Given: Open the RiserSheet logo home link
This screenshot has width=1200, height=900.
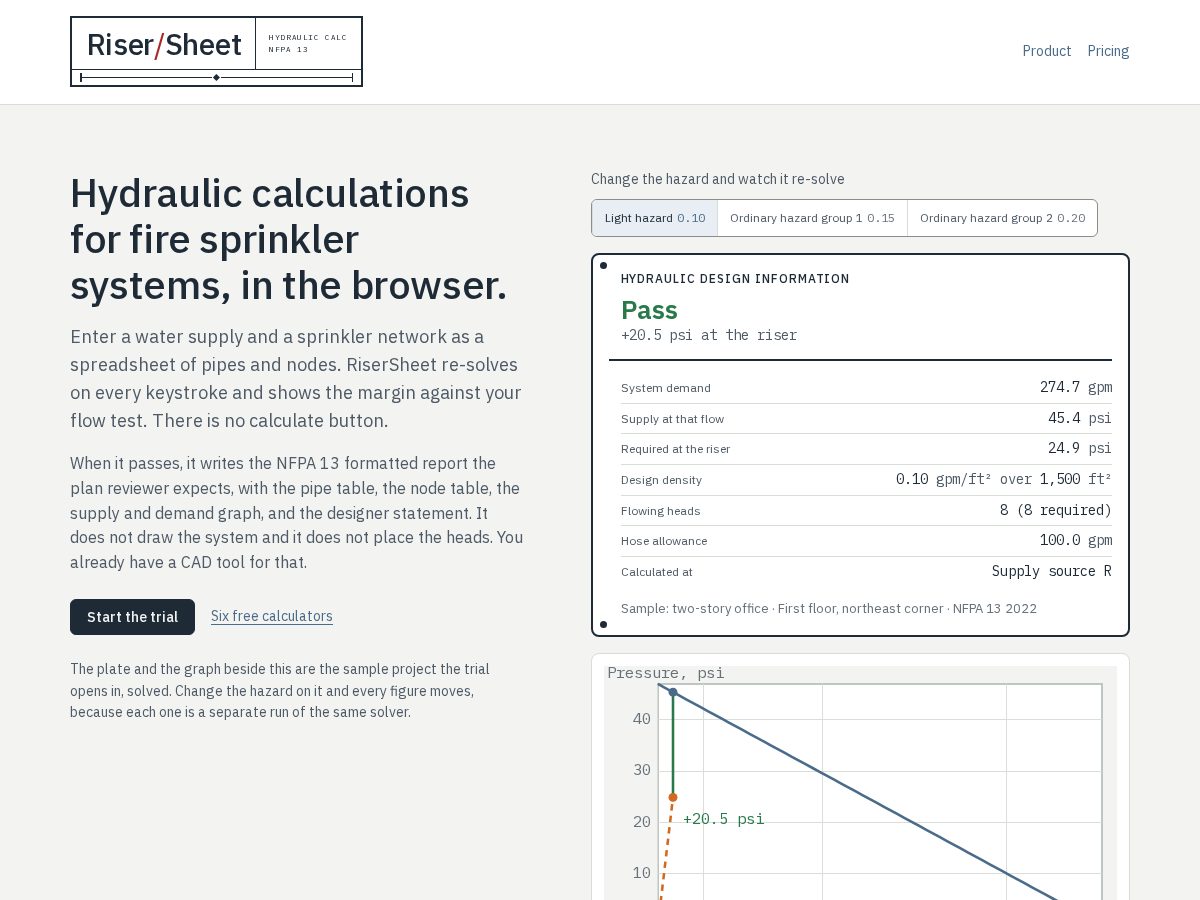Looking at the screenshot, I should pos(216,51).
